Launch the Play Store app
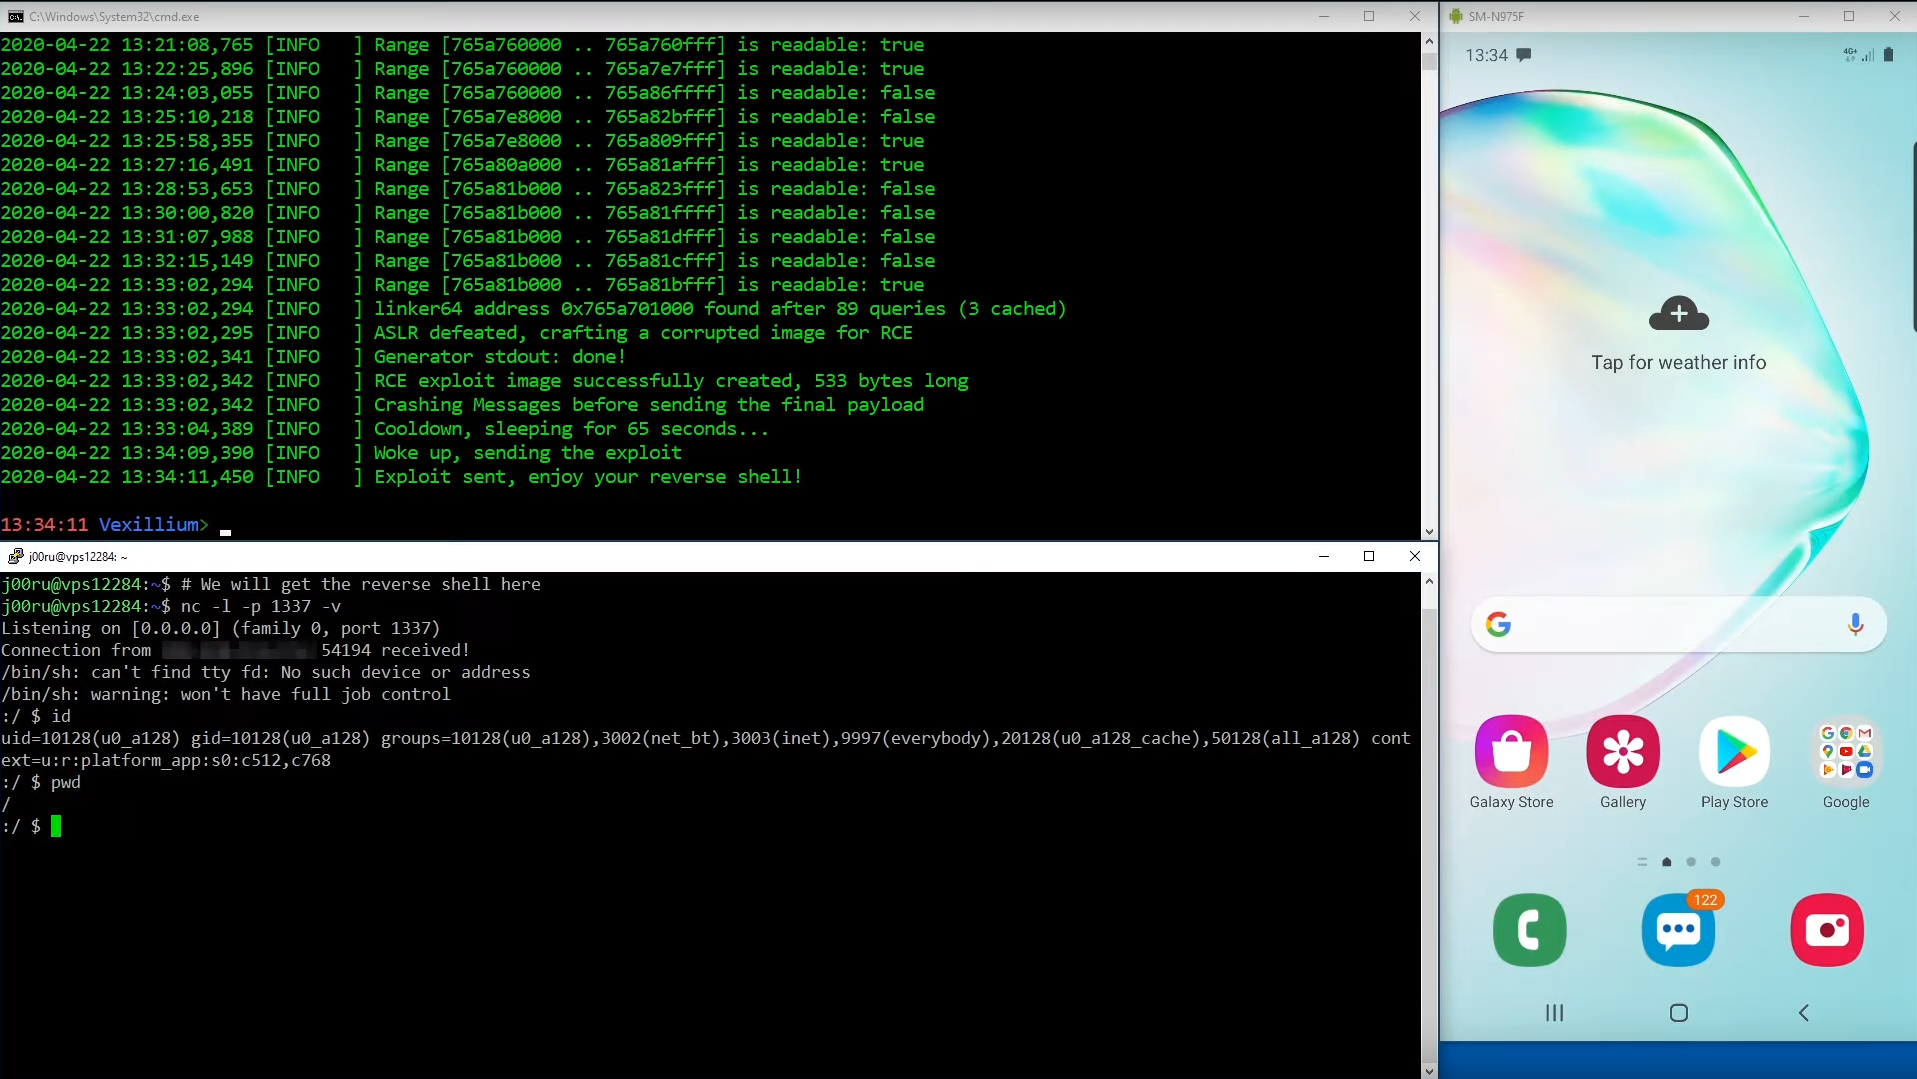 click(1734, 751)
